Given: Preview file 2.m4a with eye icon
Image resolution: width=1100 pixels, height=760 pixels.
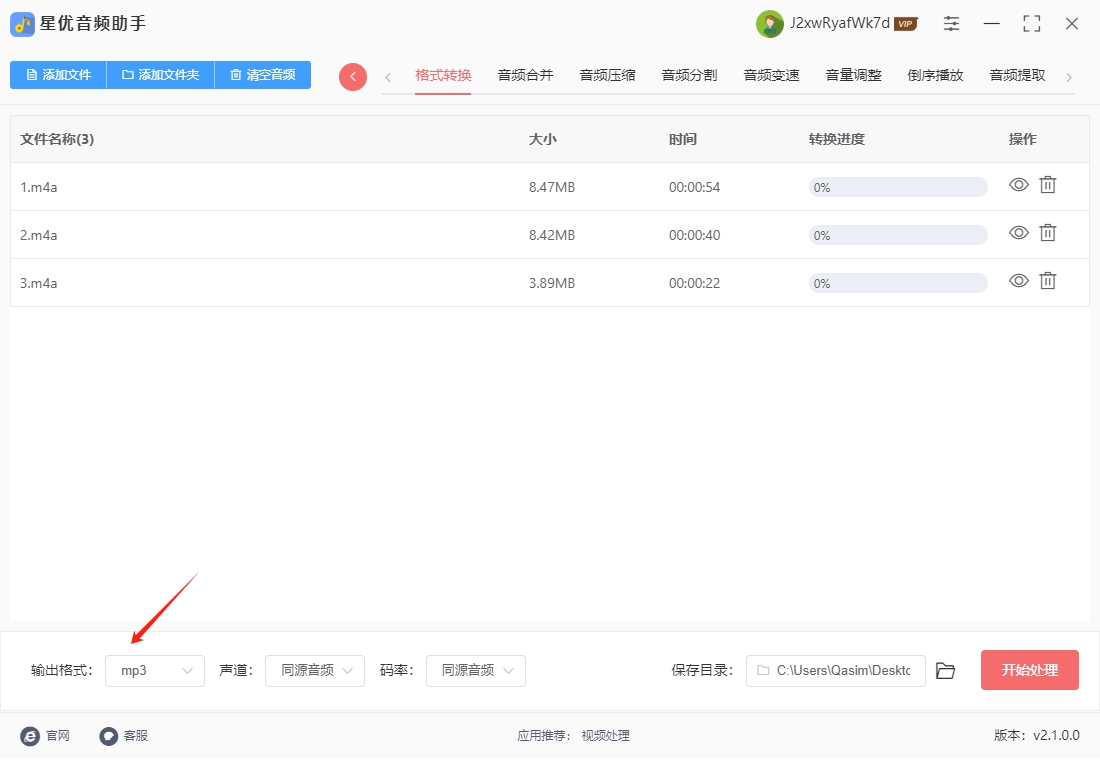Looking at the screenshot, I should [1019, 232].
